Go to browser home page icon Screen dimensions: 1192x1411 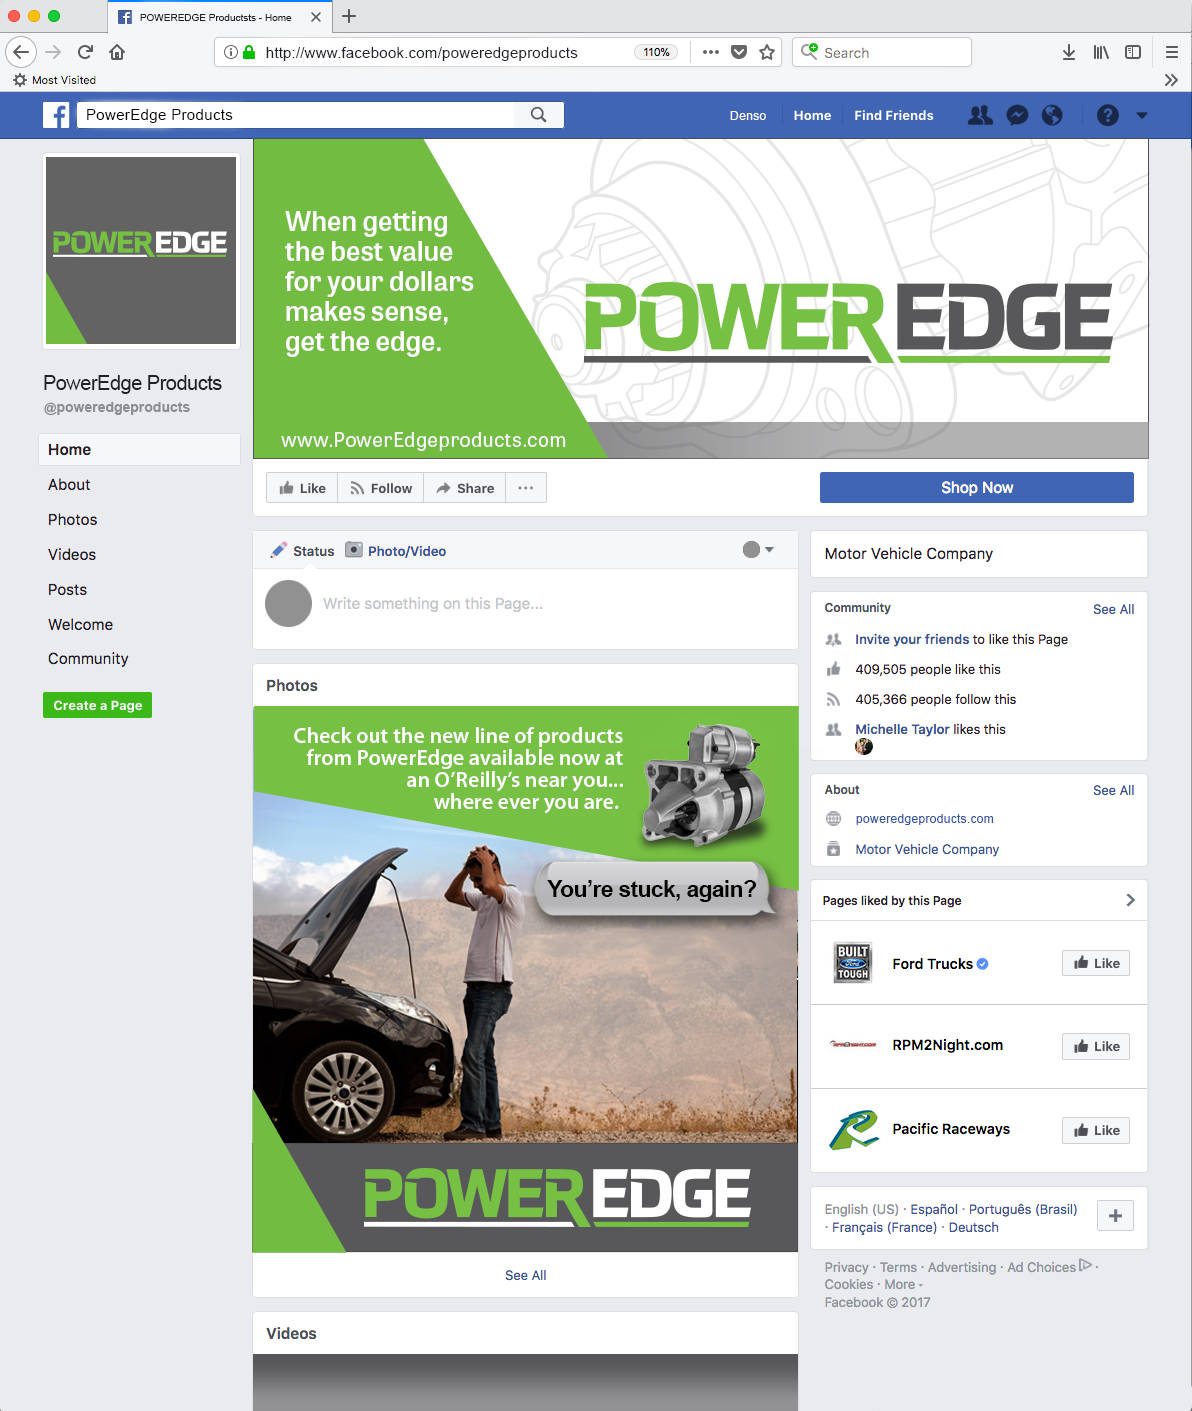pos(117,52)
